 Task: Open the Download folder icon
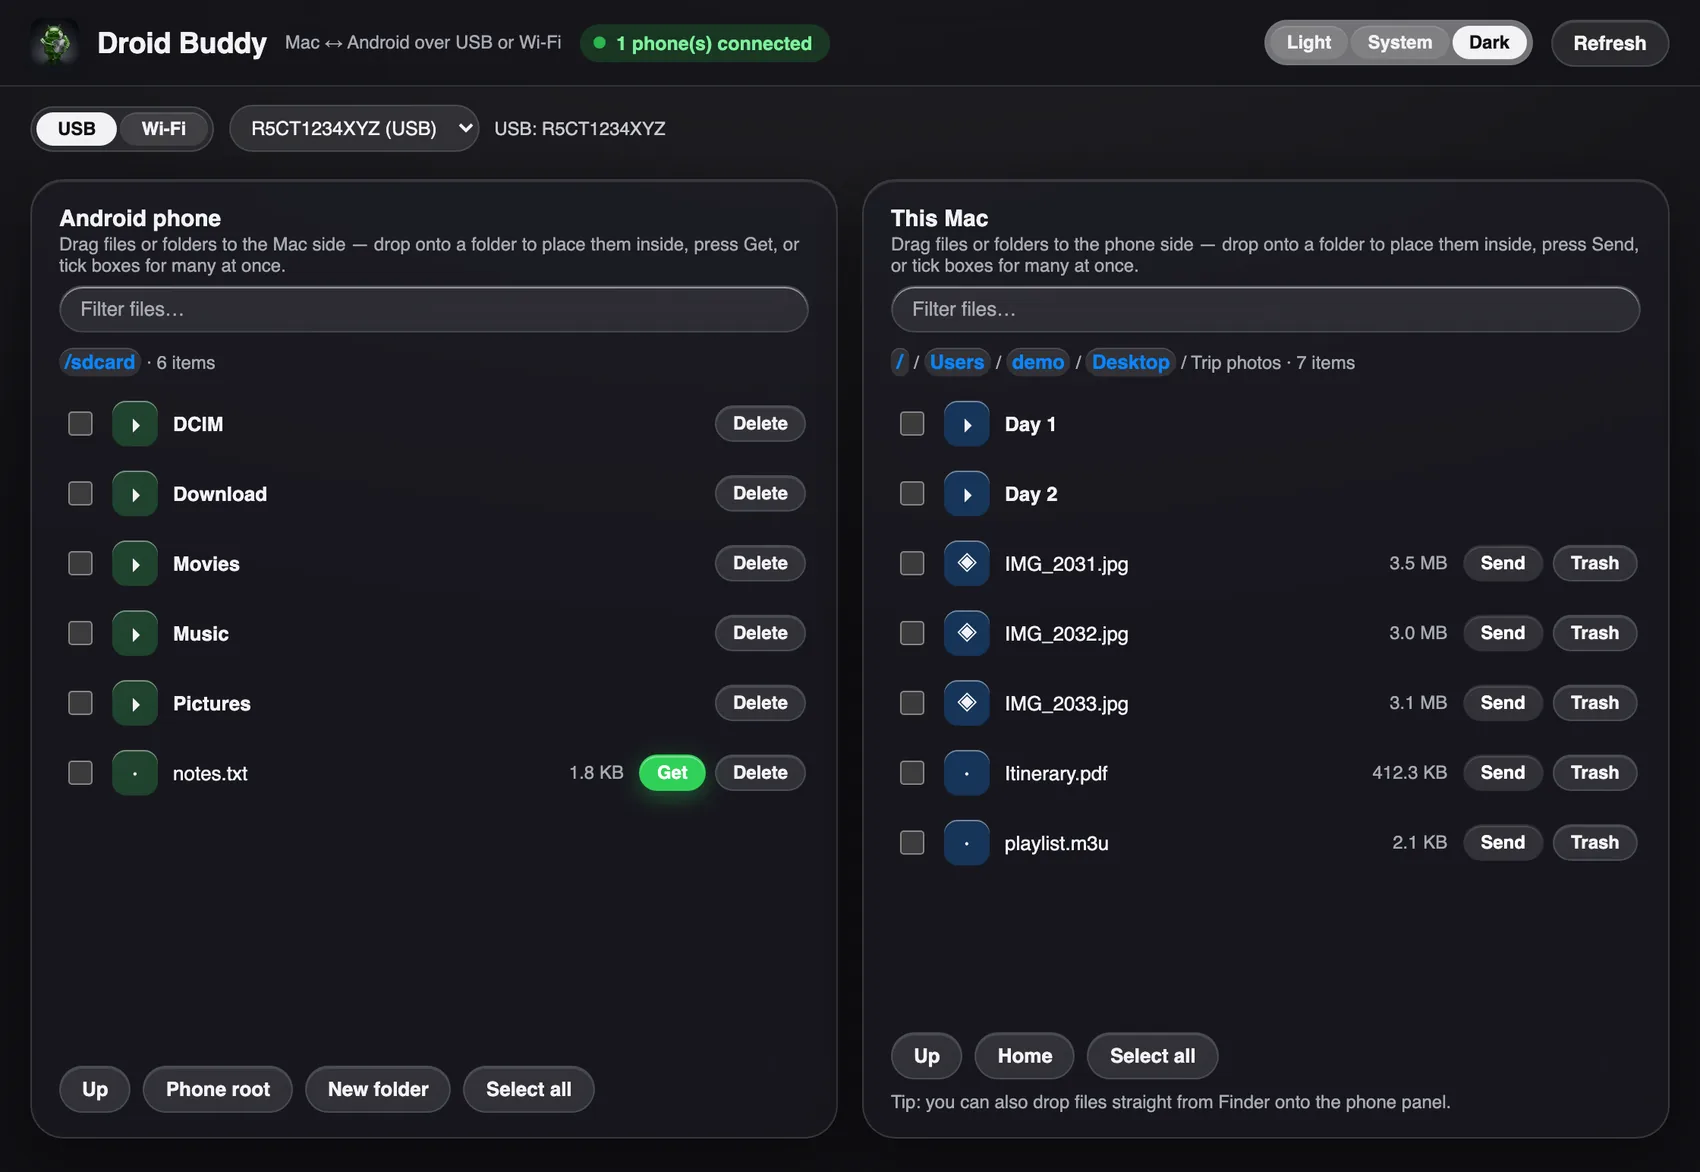135,494
